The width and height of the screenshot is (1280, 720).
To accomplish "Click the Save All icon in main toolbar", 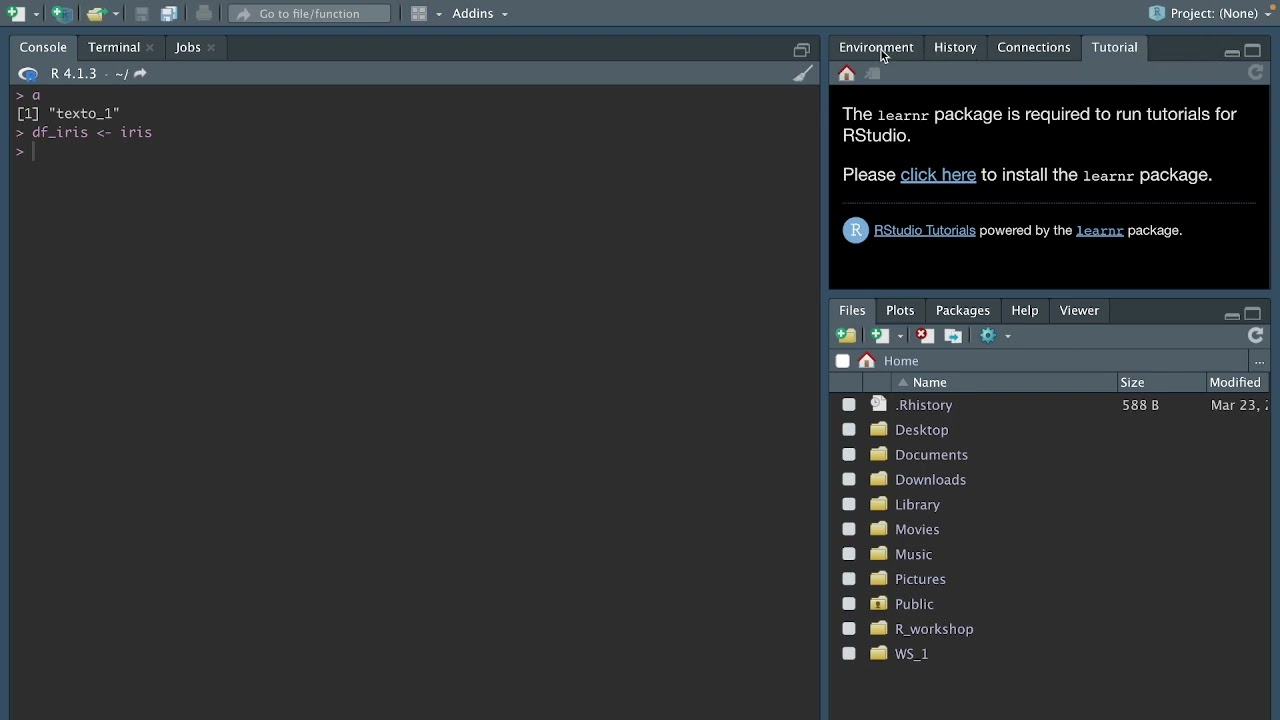I will [x=169, y=14].
